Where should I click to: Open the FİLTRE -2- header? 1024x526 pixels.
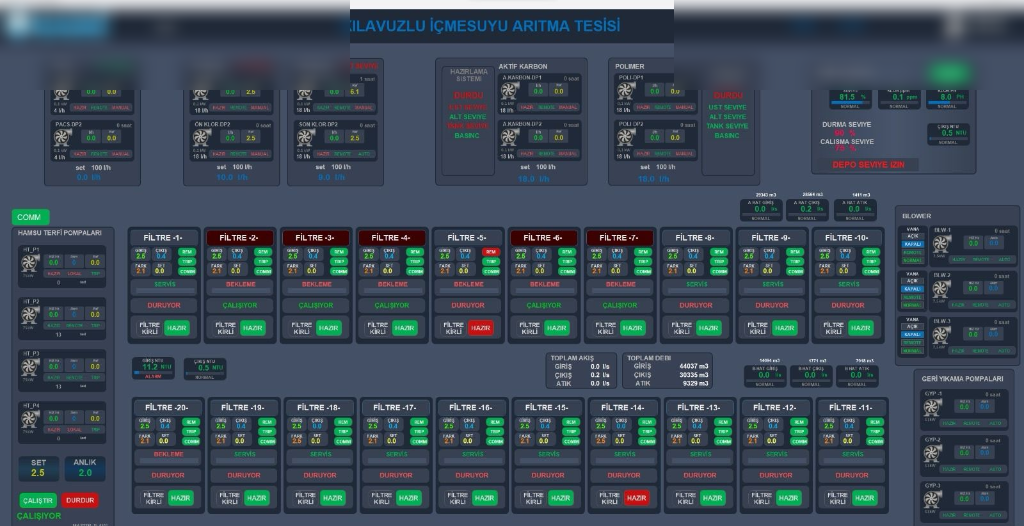click(240, 238)
